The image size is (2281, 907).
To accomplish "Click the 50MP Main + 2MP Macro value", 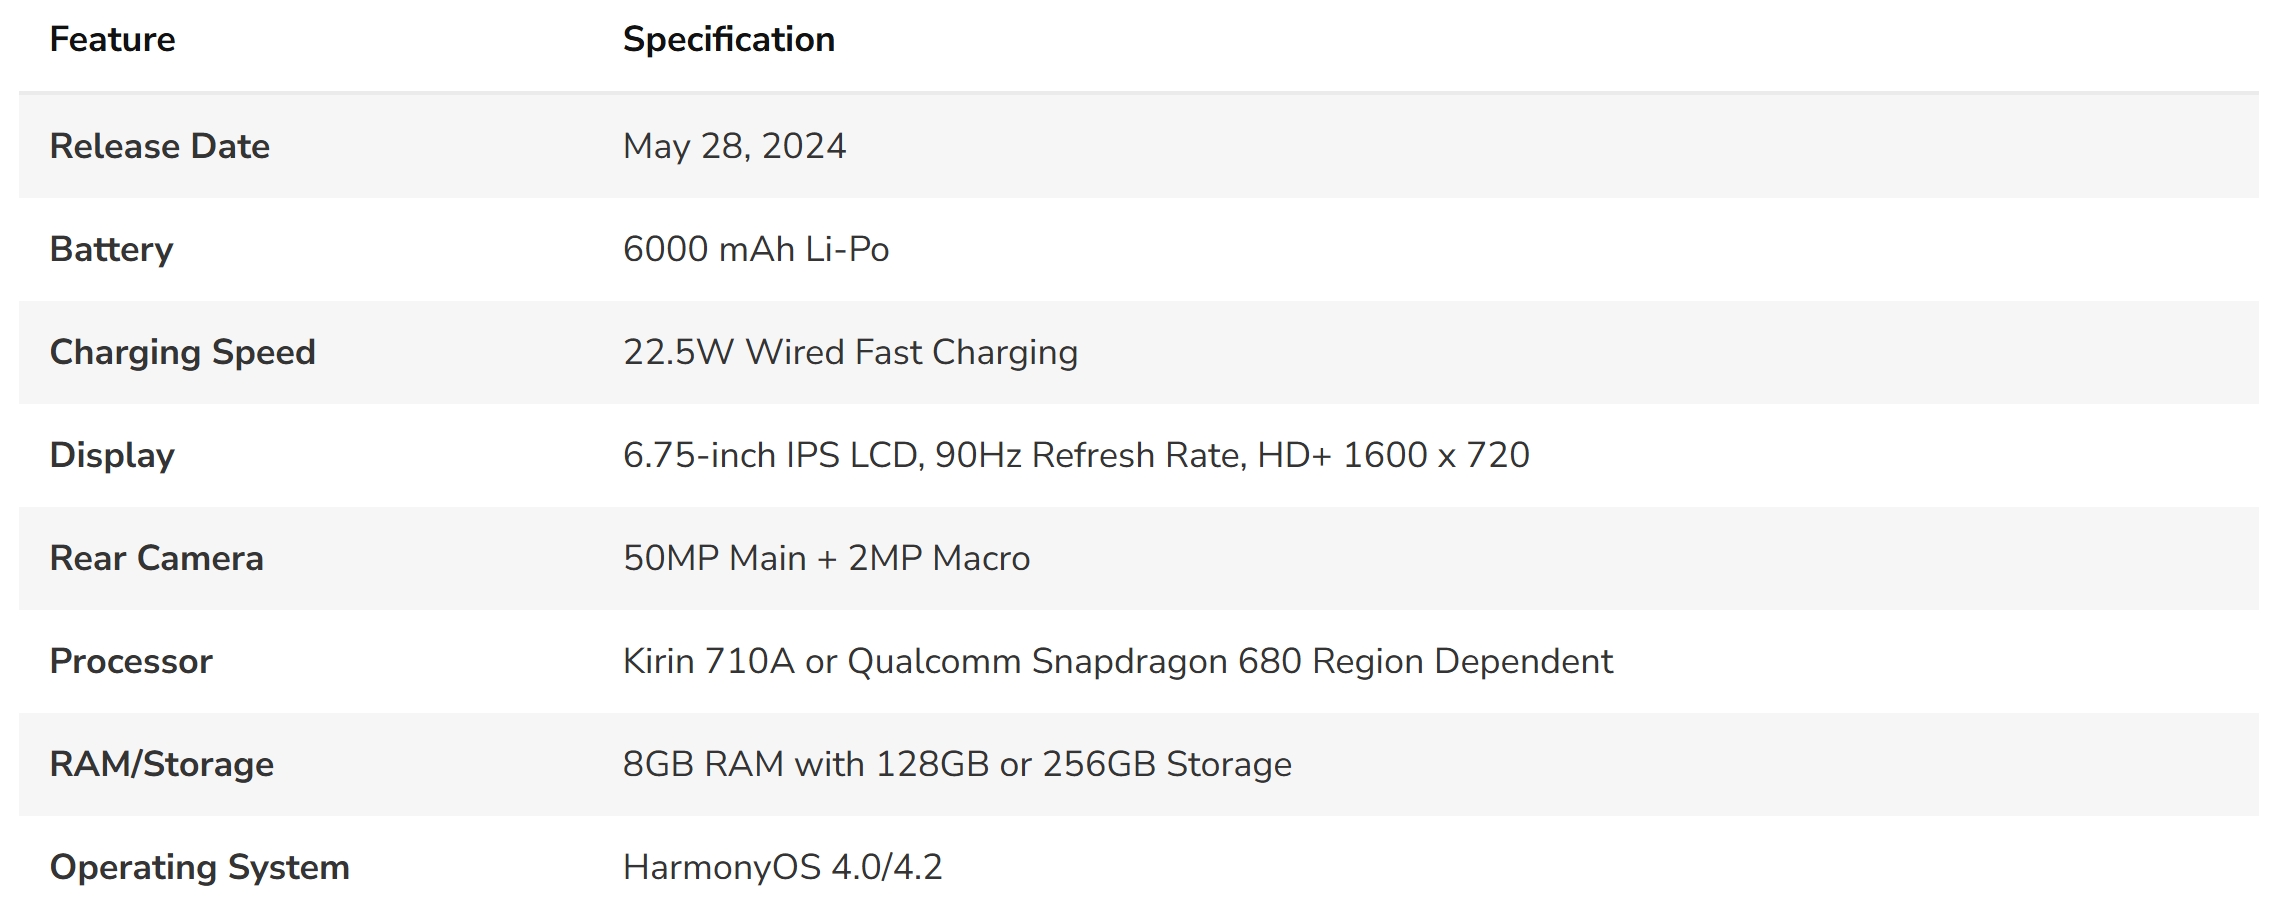I will point(826,558).
